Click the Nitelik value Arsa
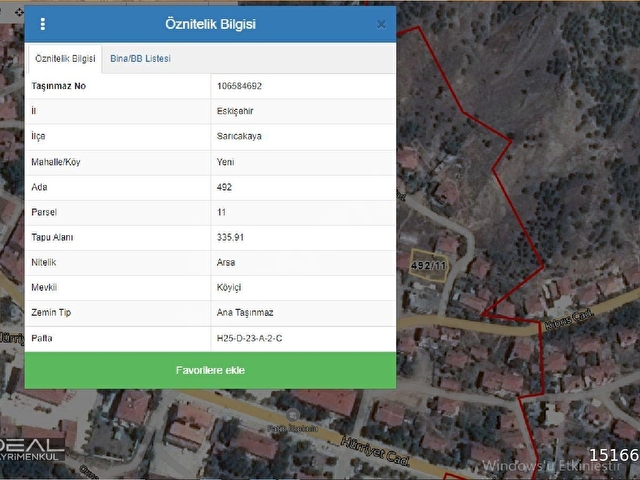 pos(226,262)
